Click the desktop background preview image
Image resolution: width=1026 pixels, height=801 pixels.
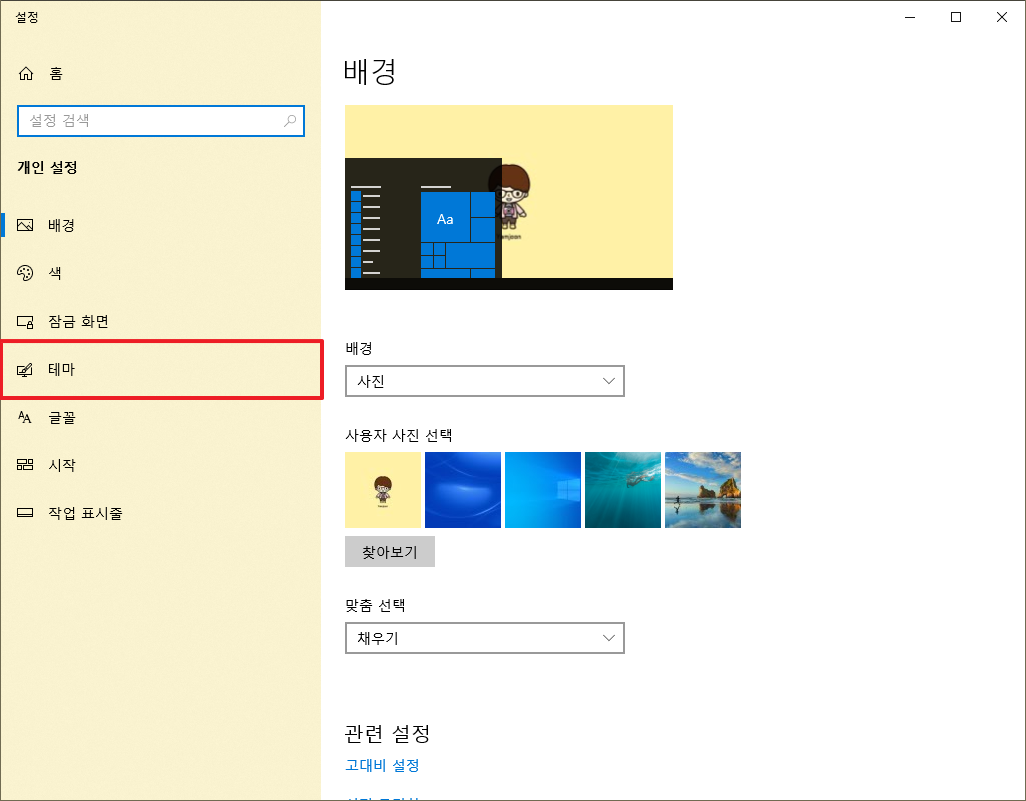509,197
